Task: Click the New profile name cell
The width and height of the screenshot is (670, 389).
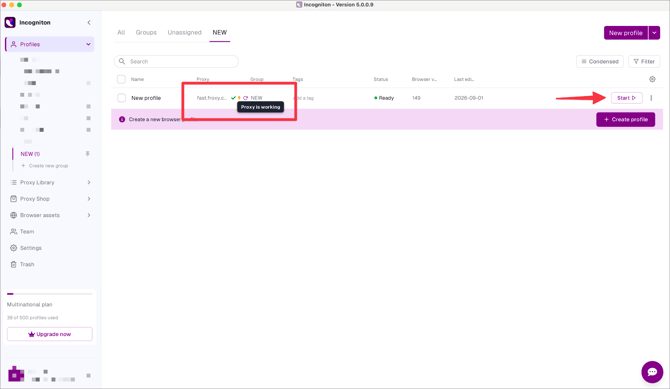Action: (x=146, y=98)
